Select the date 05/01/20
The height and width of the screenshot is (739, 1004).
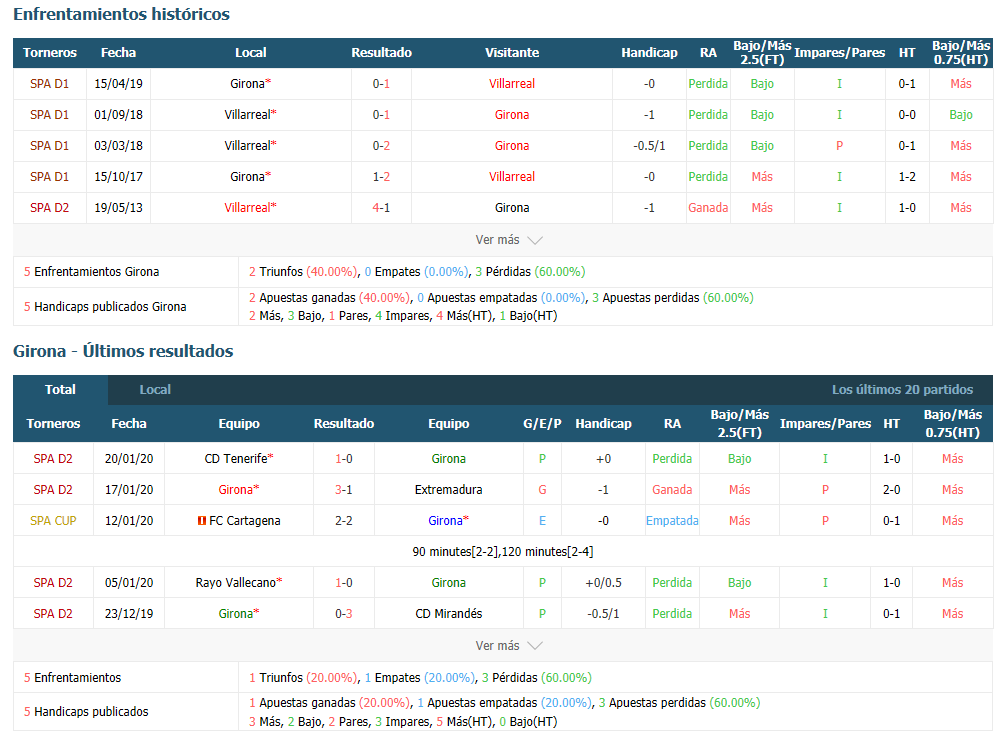[x=129, y=583]
